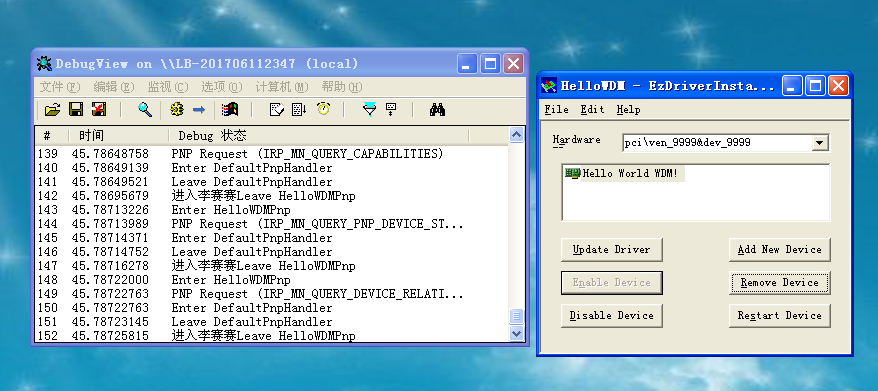
Task: Click the Restart Device button
Action: [x=779, y=316]
